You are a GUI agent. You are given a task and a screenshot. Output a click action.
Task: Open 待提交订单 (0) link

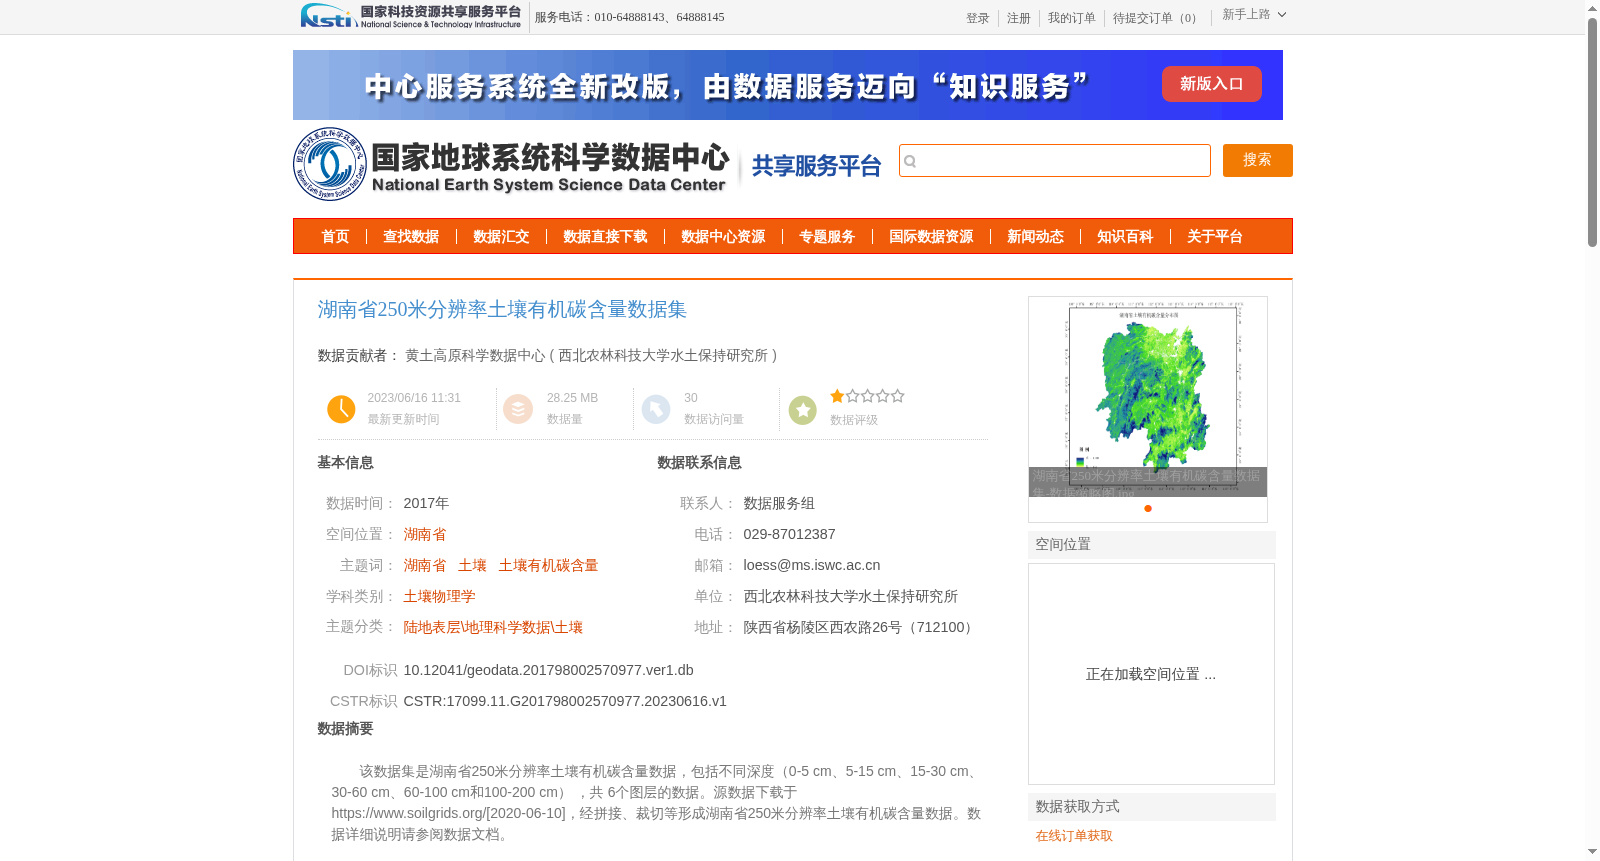tap(1157, 18)
